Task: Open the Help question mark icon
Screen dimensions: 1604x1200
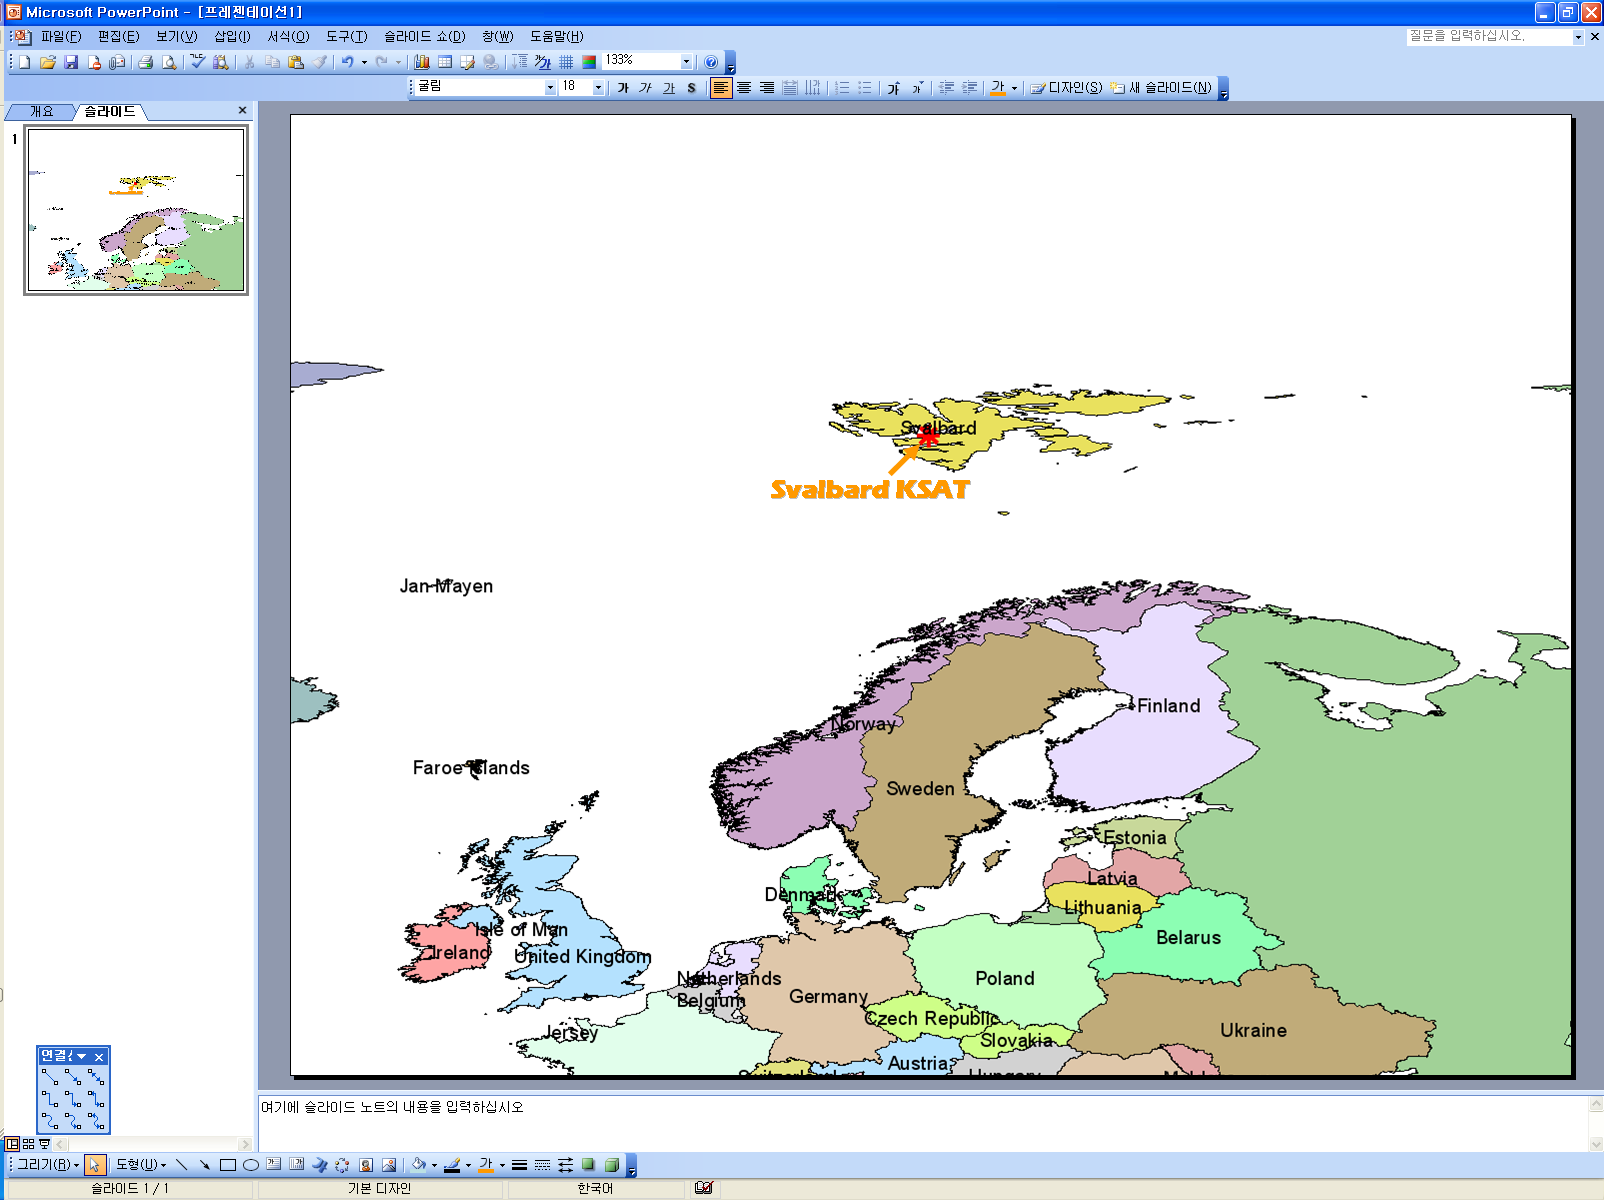Action: click(x=711, y=62)
